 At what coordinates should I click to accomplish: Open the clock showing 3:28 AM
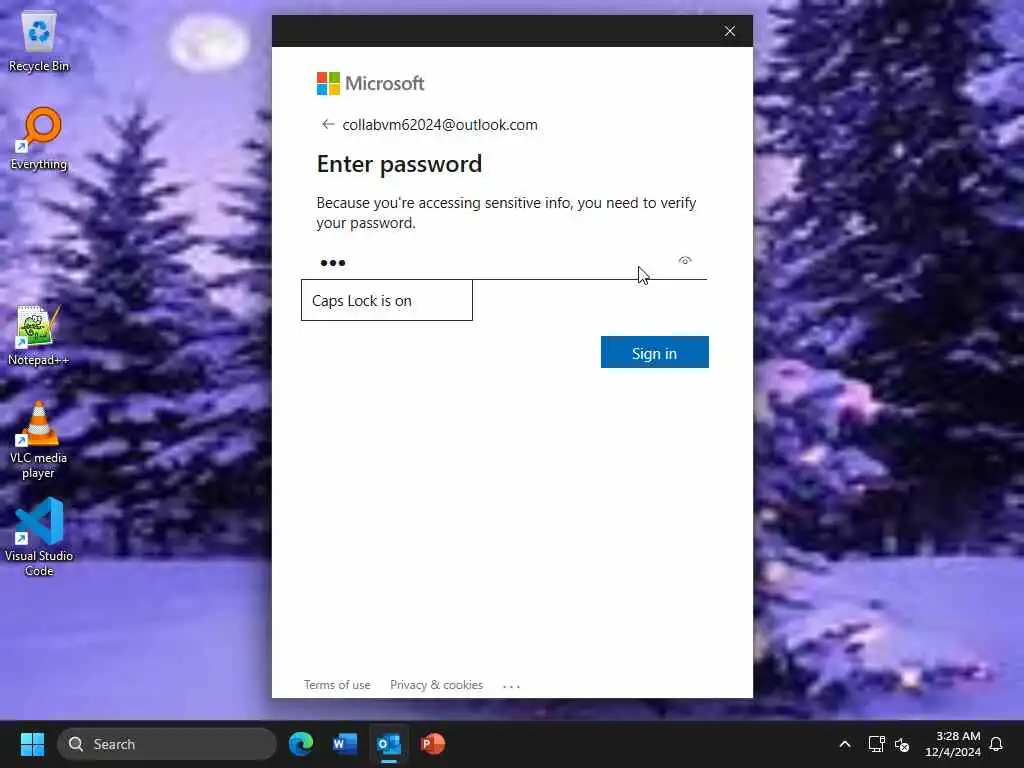point(953,744)
